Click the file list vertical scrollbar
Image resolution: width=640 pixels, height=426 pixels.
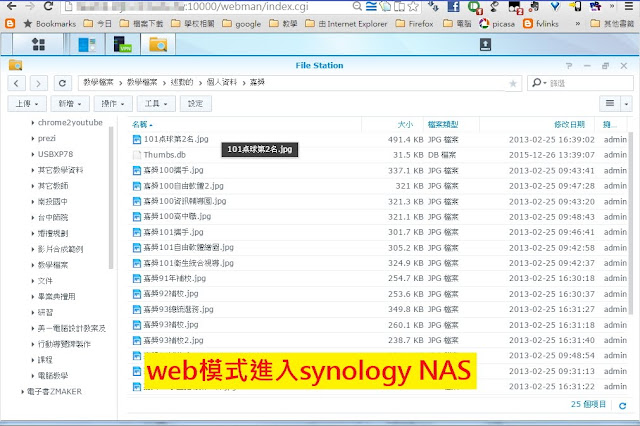(x=631, y=222)
